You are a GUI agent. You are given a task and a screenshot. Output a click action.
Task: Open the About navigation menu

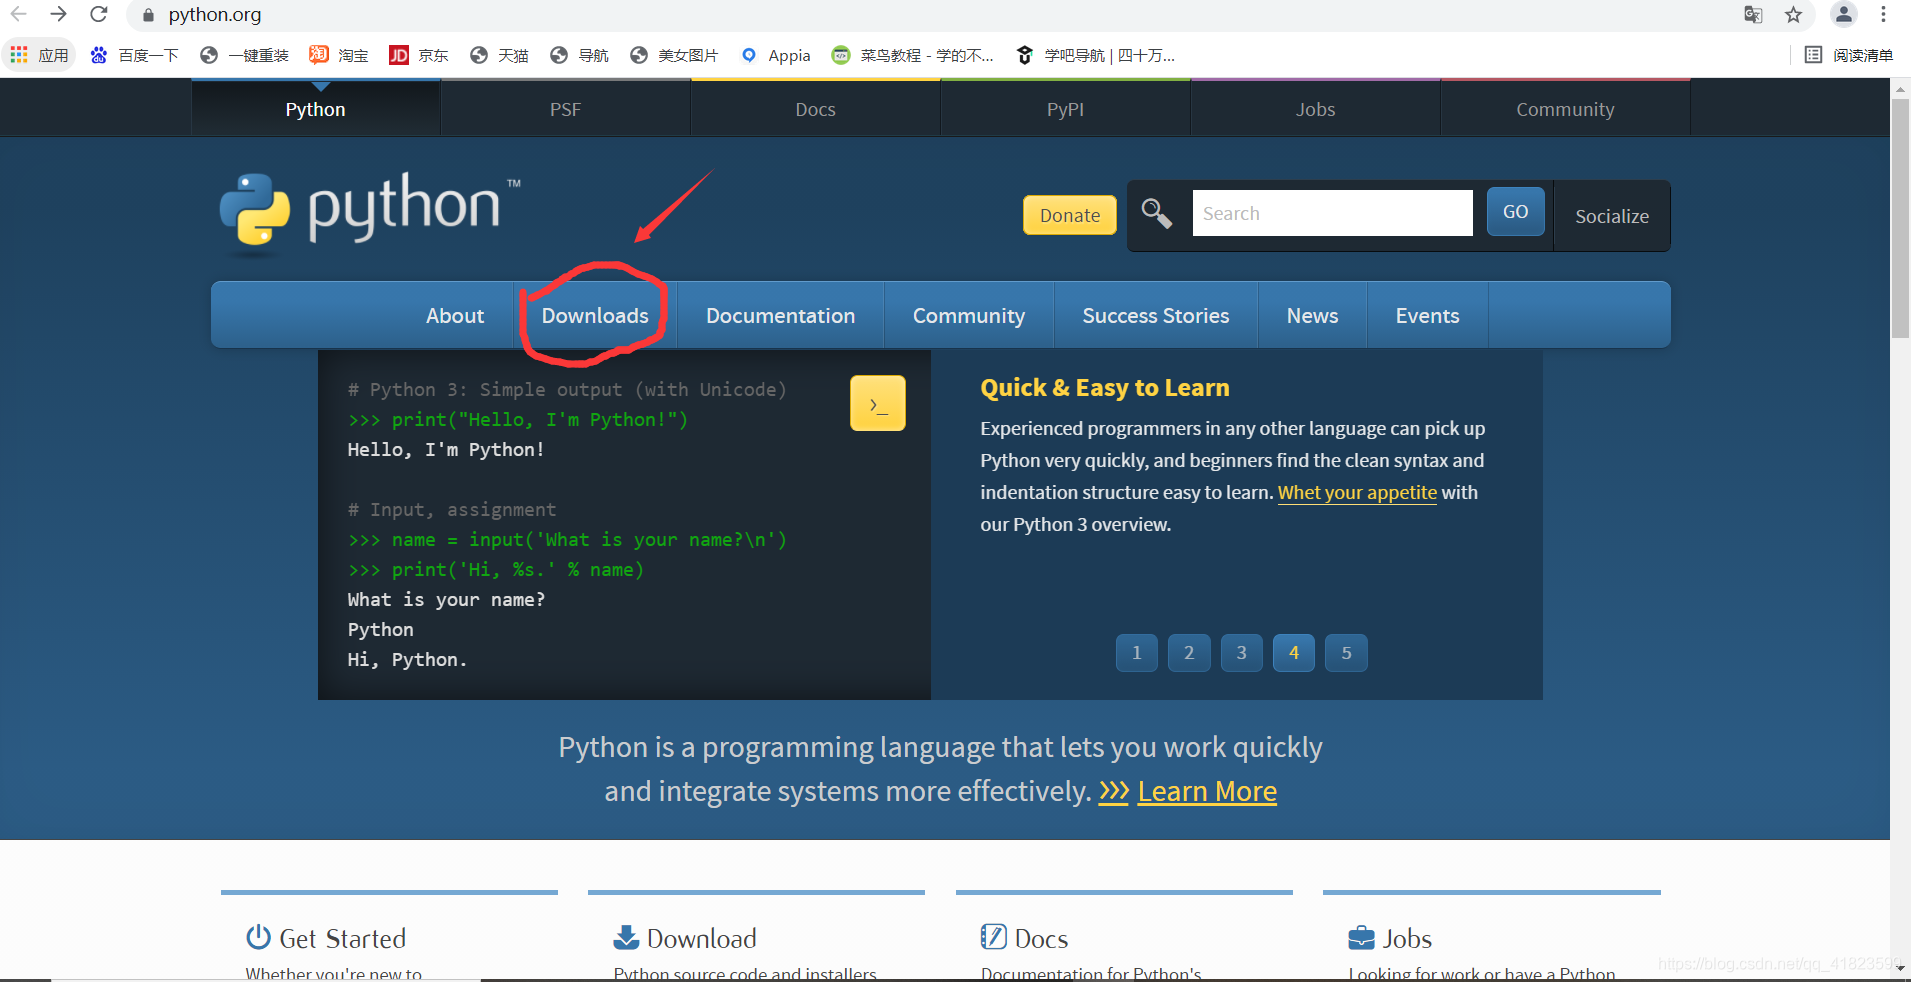point(455,315)
